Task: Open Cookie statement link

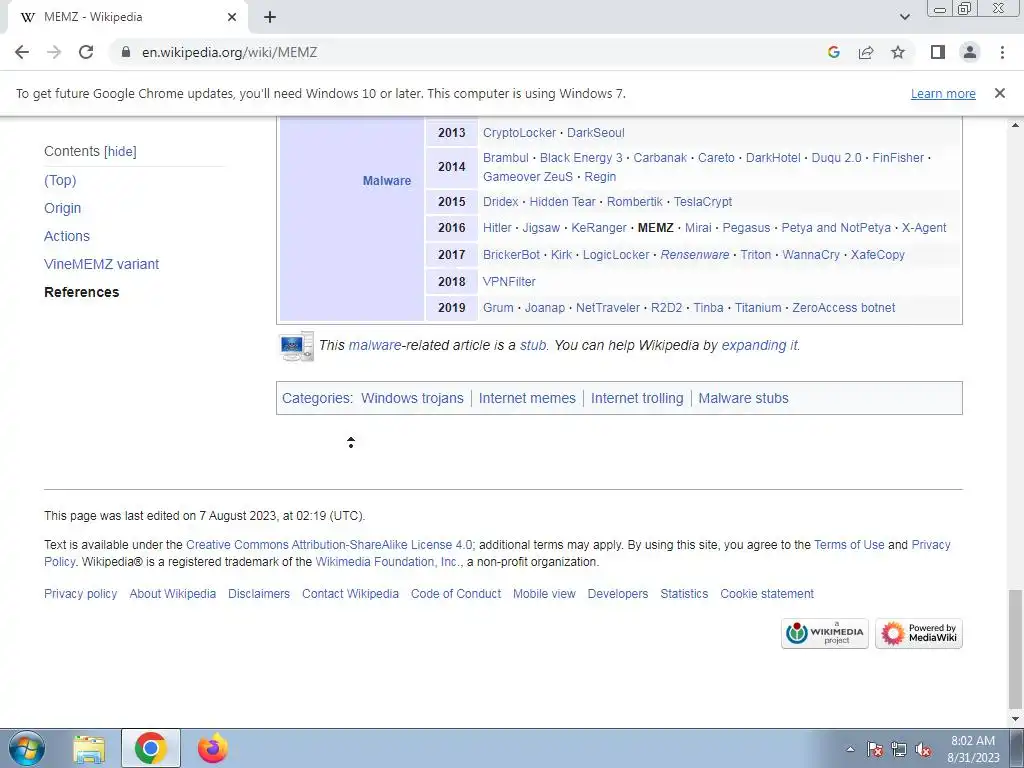Action: (x=767, y=594)
